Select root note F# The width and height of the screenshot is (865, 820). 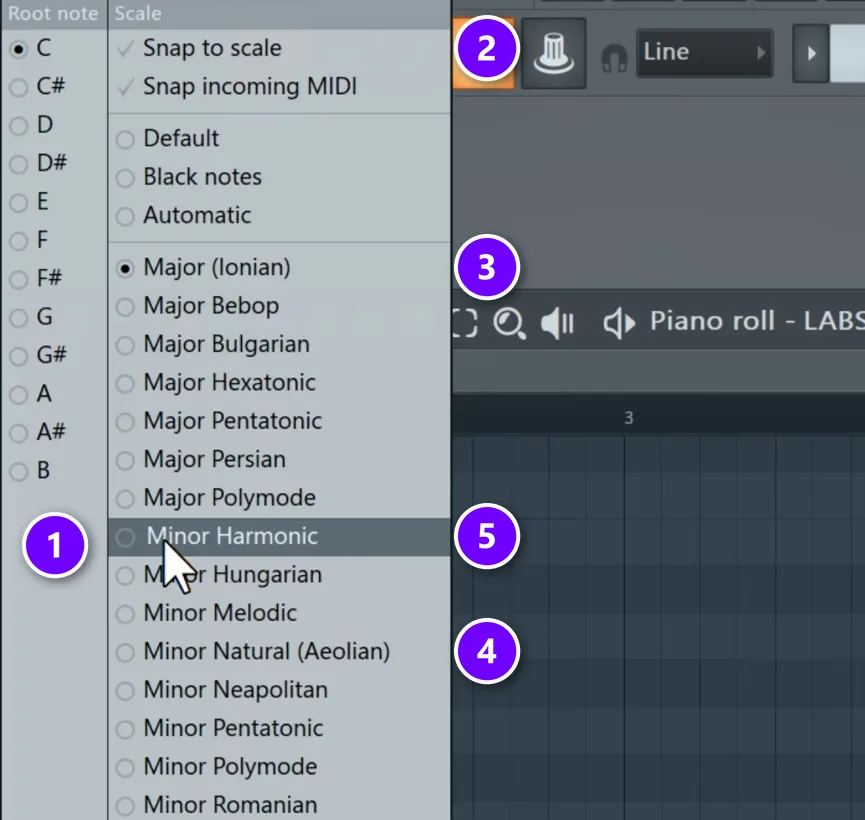36,278
